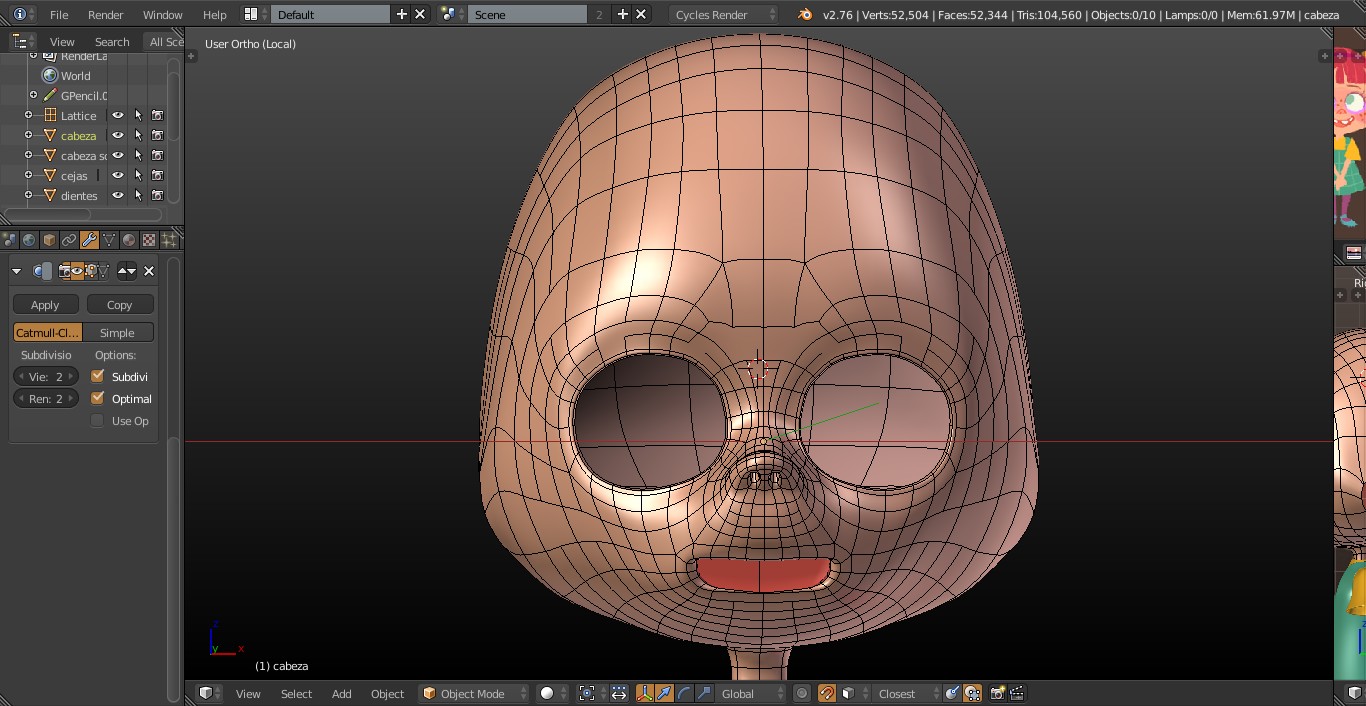Hide the cabeza object with eye icon

pyautogui.click(x=118, y=136)
